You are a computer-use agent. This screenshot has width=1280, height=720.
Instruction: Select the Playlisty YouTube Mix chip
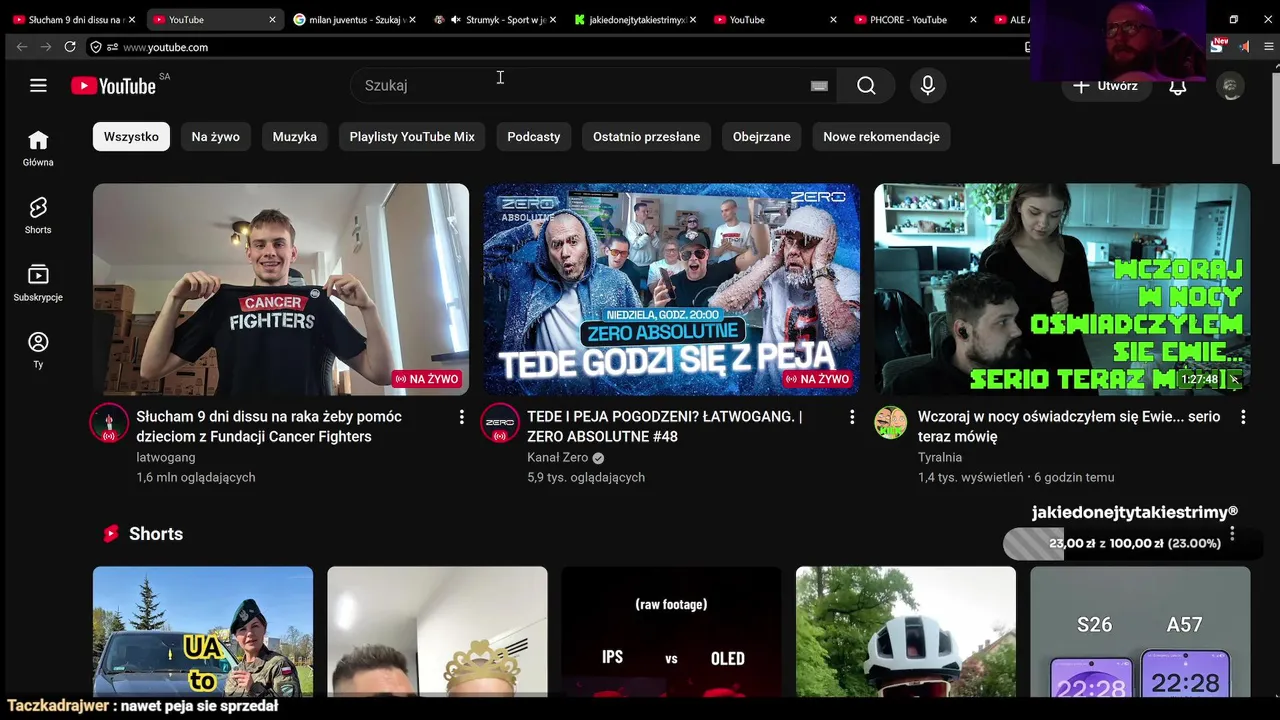point(412,137)
